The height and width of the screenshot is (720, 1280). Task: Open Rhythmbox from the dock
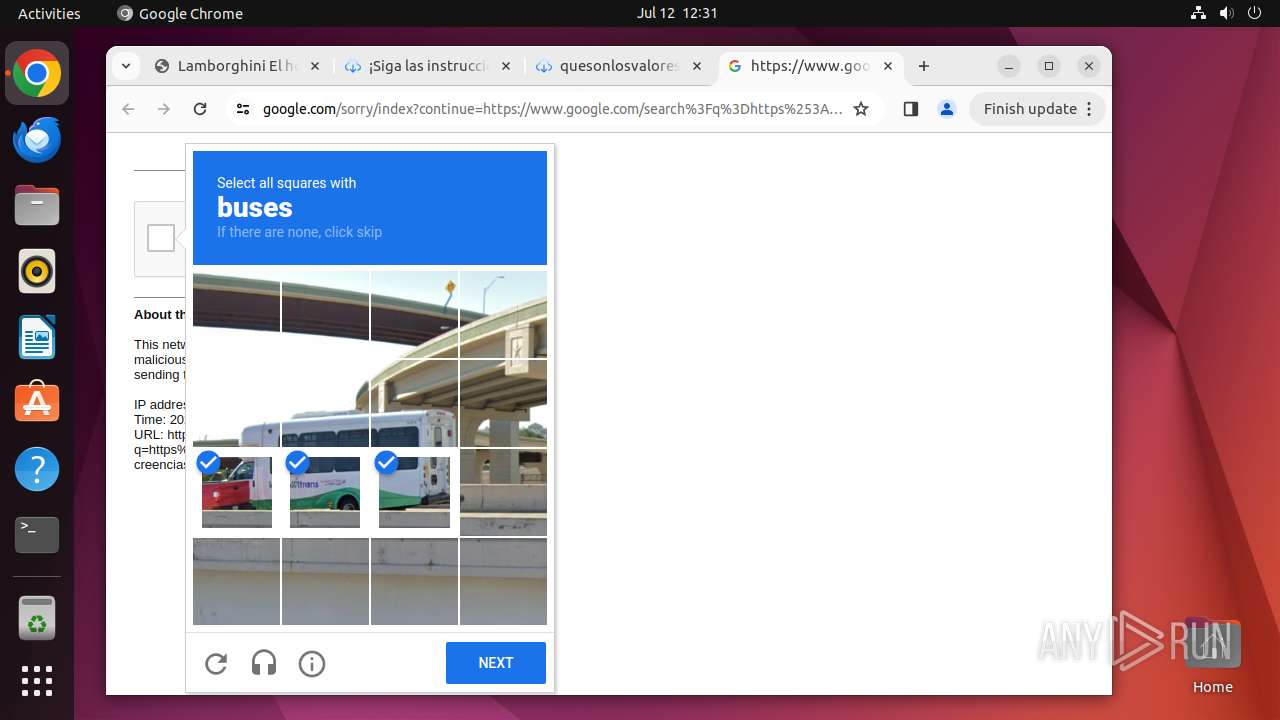(x=37, y=271)
